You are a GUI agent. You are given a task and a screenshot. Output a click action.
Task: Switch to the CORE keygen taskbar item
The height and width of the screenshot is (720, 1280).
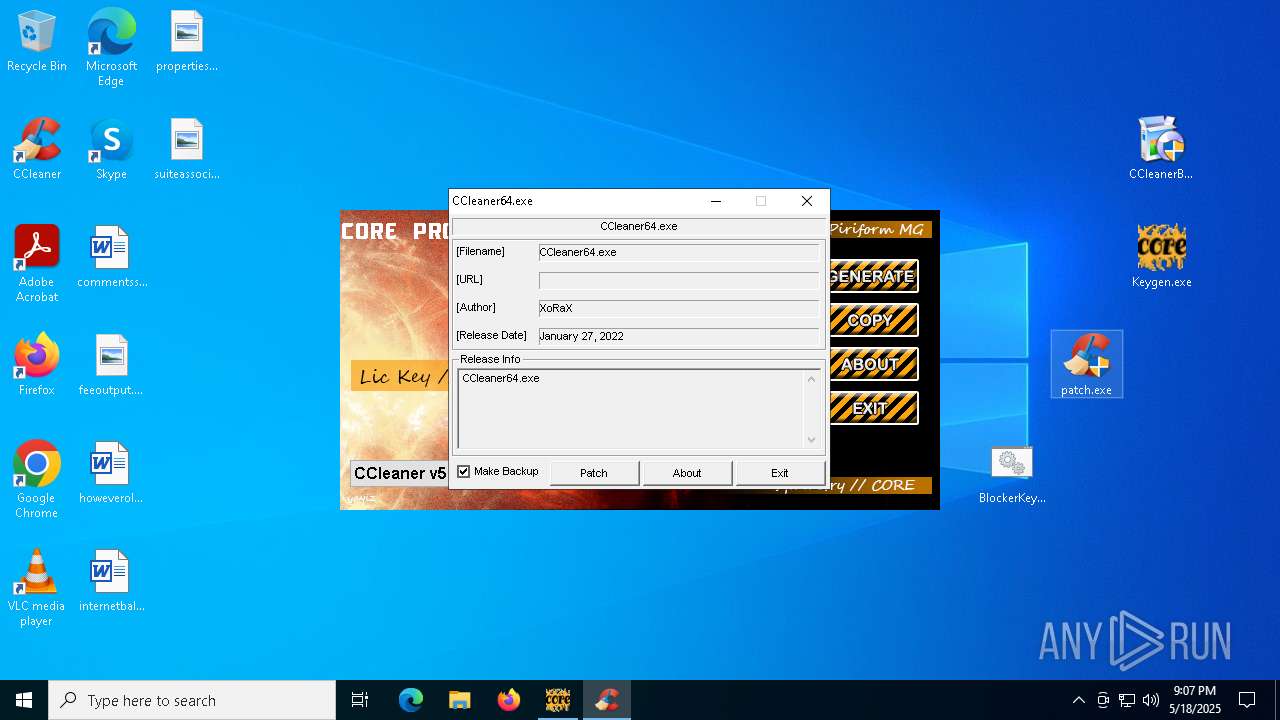tap(557, 700)
